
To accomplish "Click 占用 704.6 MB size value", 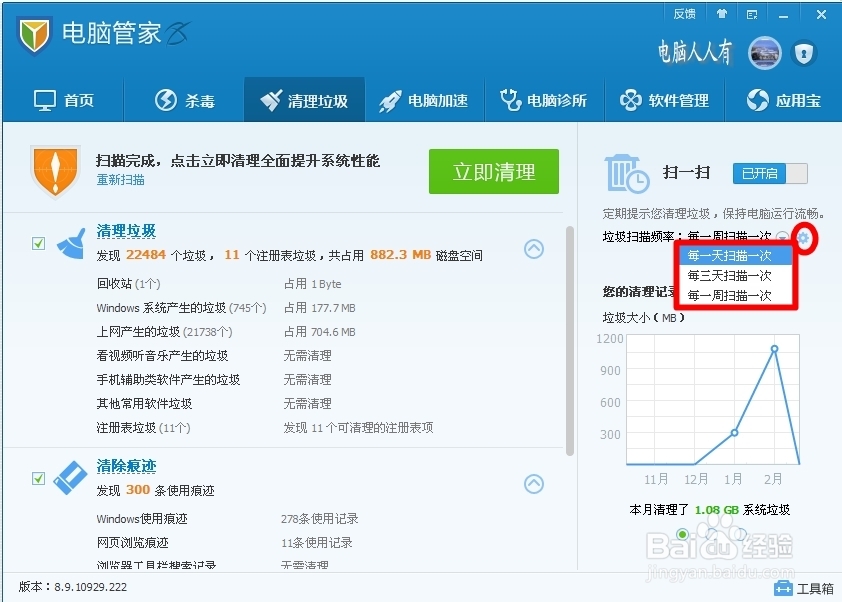I will (320, 332).
